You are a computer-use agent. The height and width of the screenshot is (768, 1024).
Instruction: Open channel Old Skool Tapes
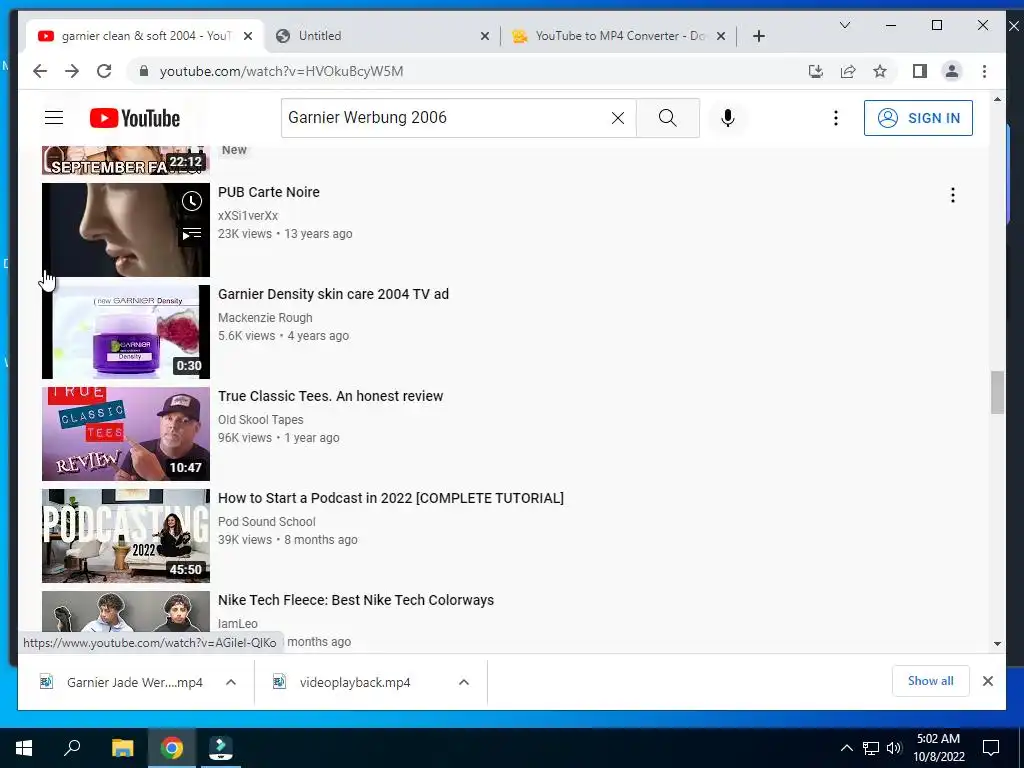coord(261,419)
